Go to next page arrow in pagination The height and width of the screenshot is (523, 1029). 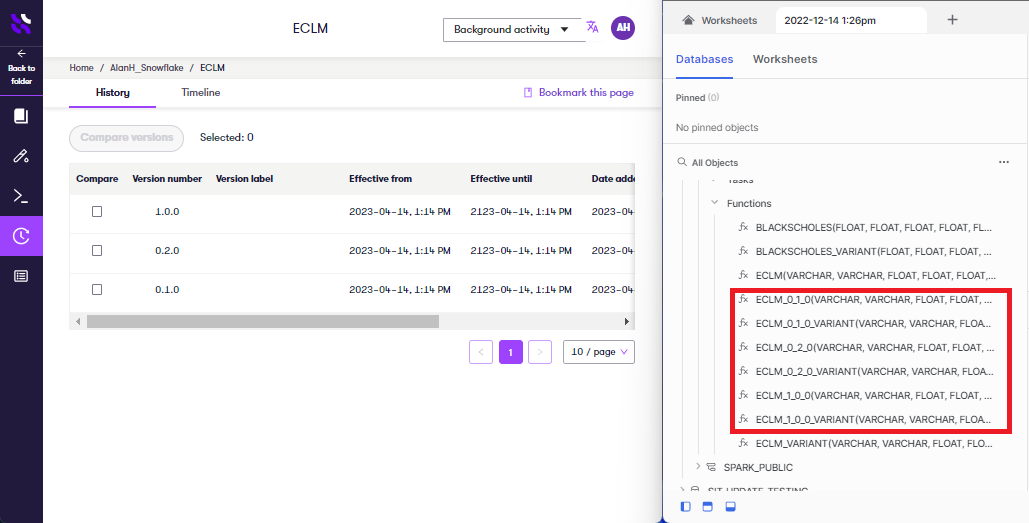click(539, 352)
